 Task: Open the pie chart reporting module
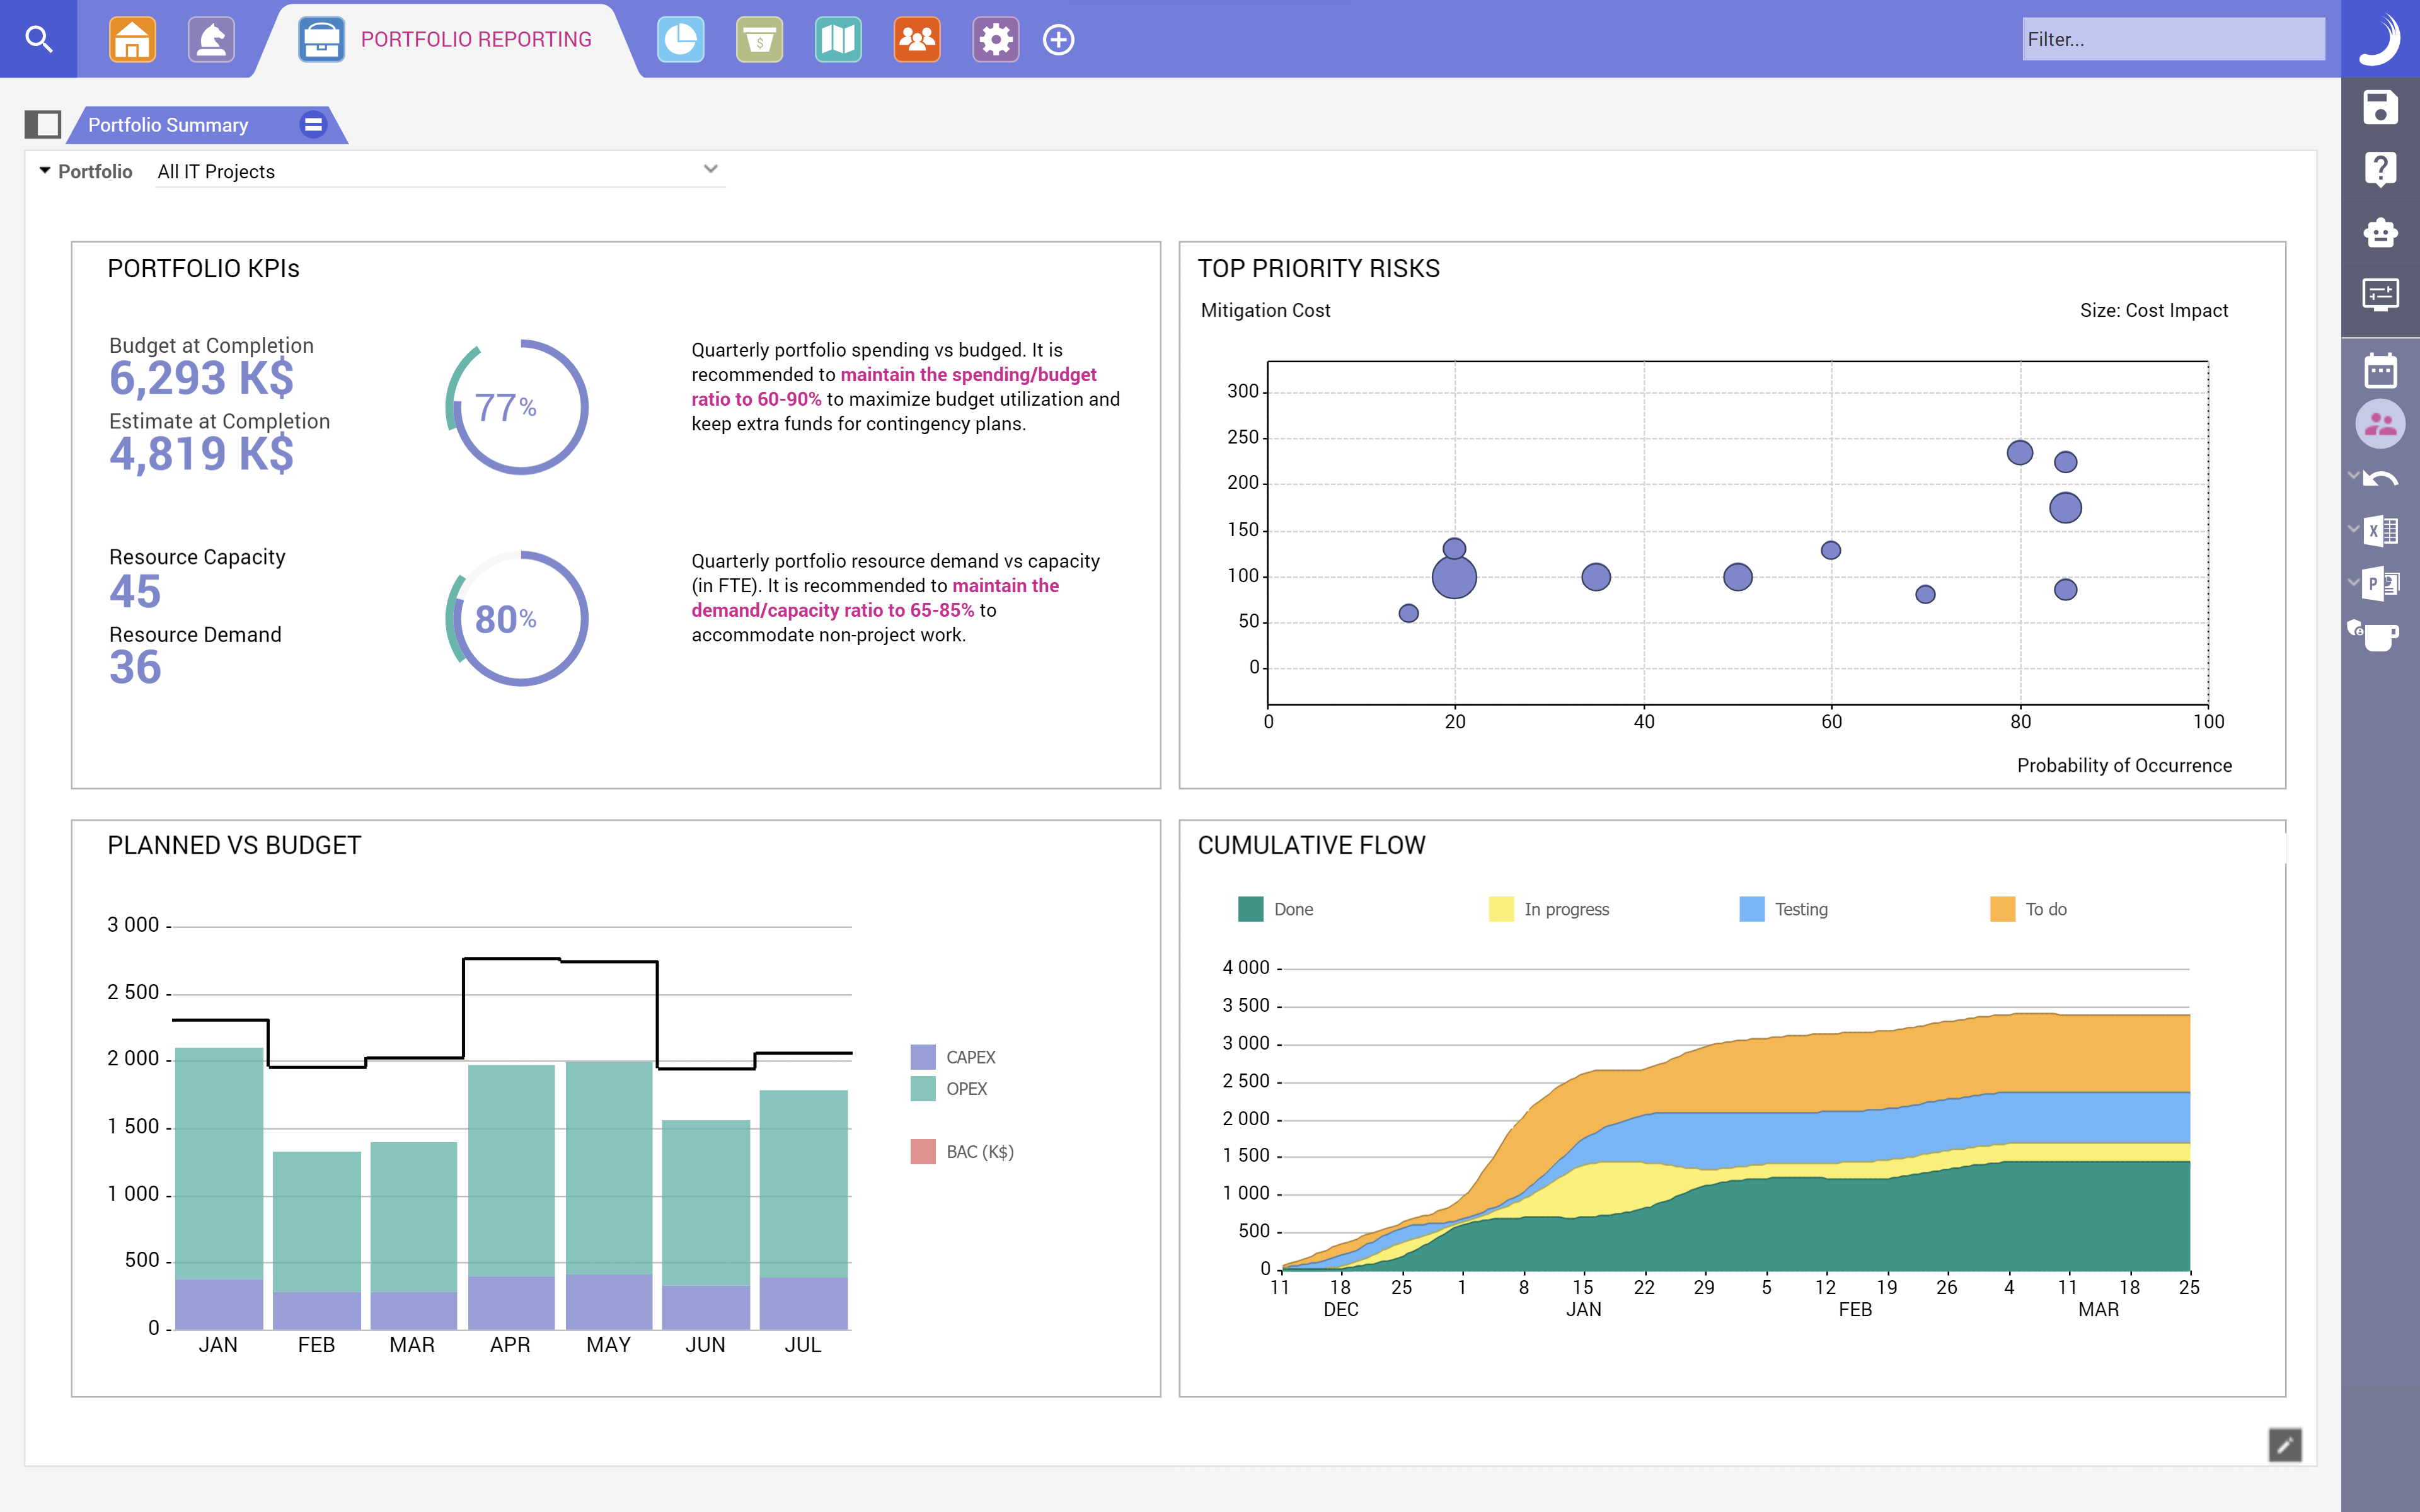pos(682,39)
